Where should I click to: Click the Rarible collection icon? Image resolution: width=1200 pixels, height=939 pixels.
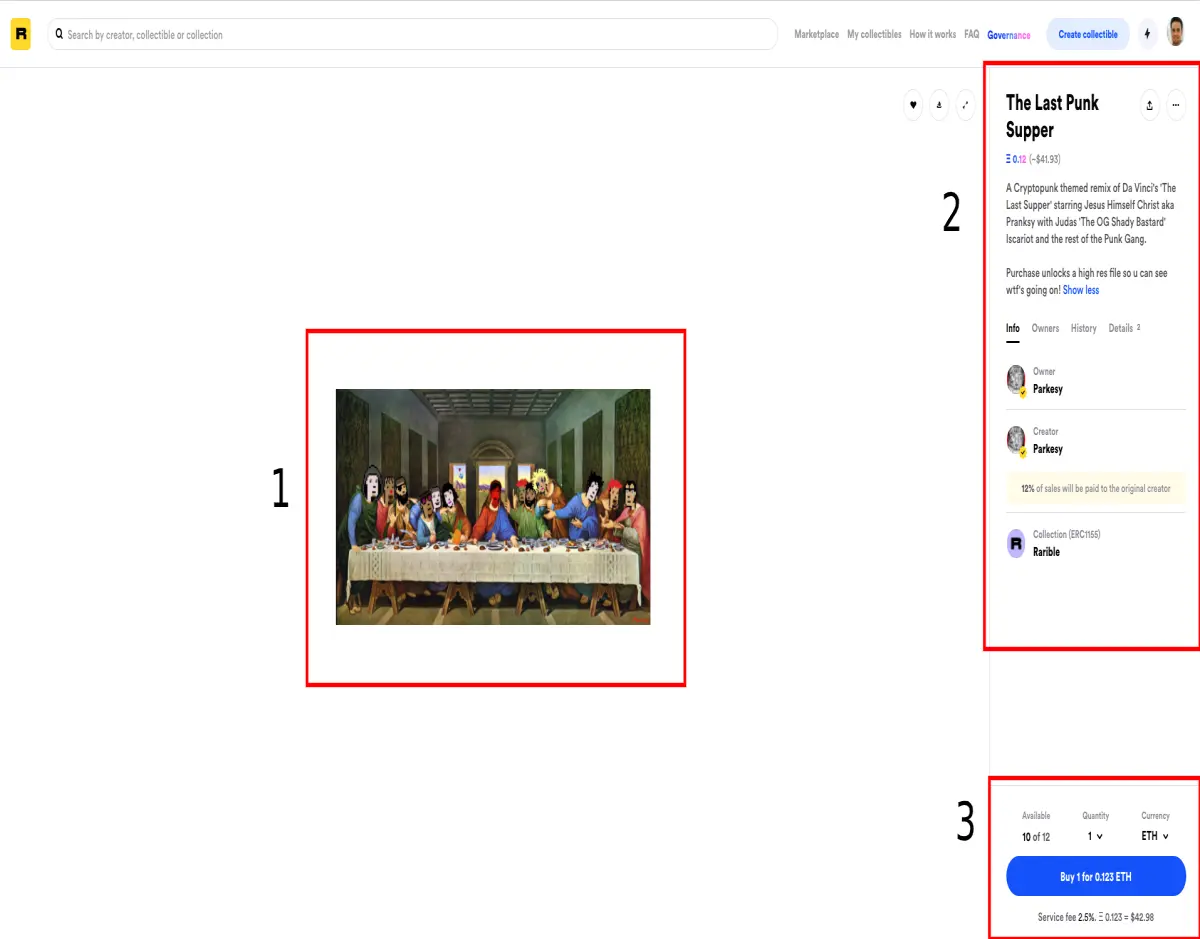tap(1016, 543)
